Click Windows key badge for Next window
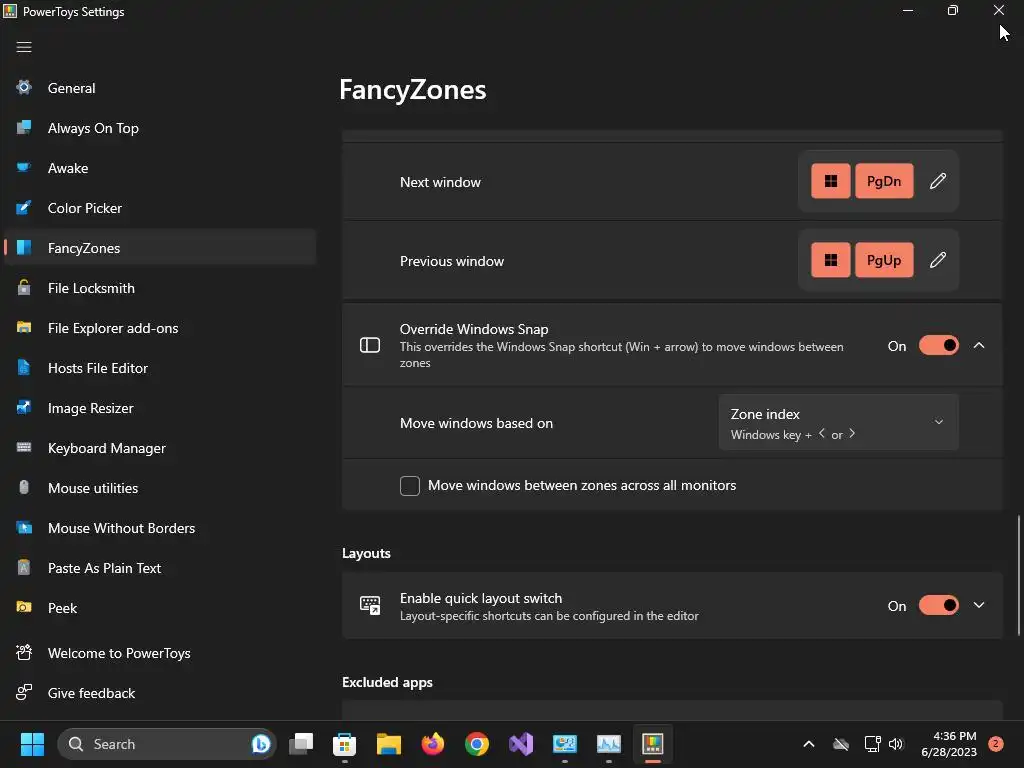Screen dimensions: 1024x768 831,181
